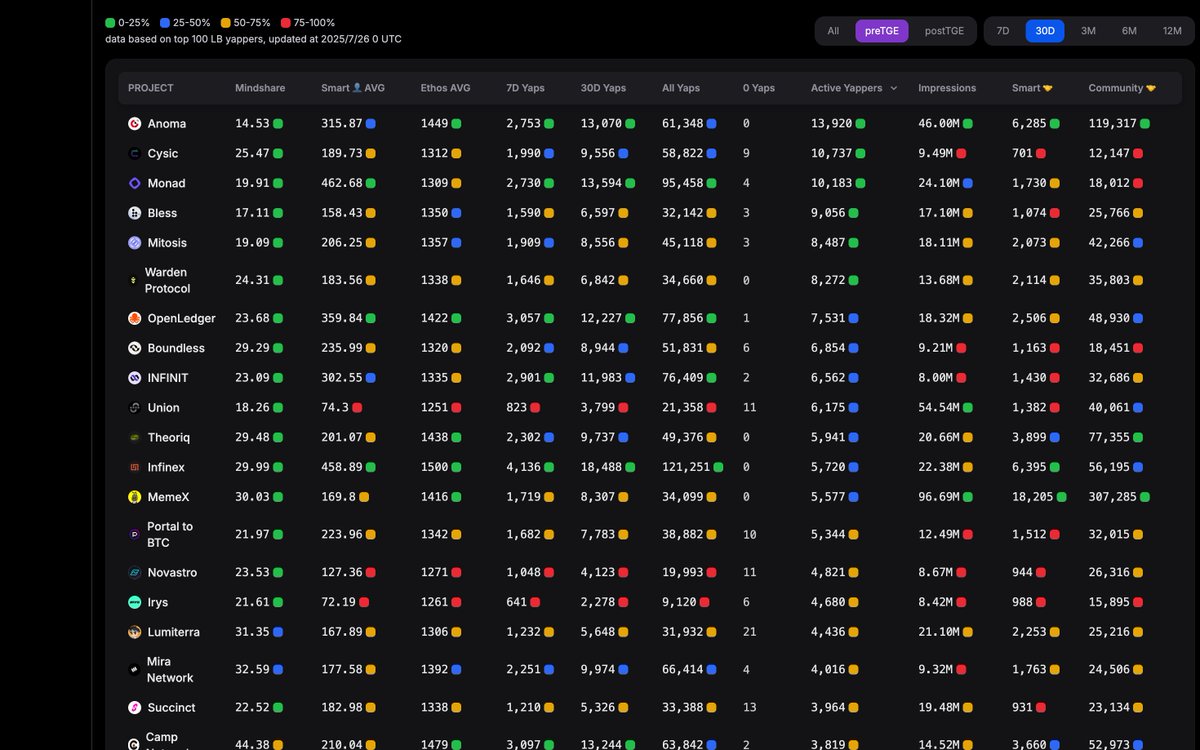The width and height of the screenshot is (1200, 750).
Task: Sort table by Impressions column header
Action: [x=946, y=88]
